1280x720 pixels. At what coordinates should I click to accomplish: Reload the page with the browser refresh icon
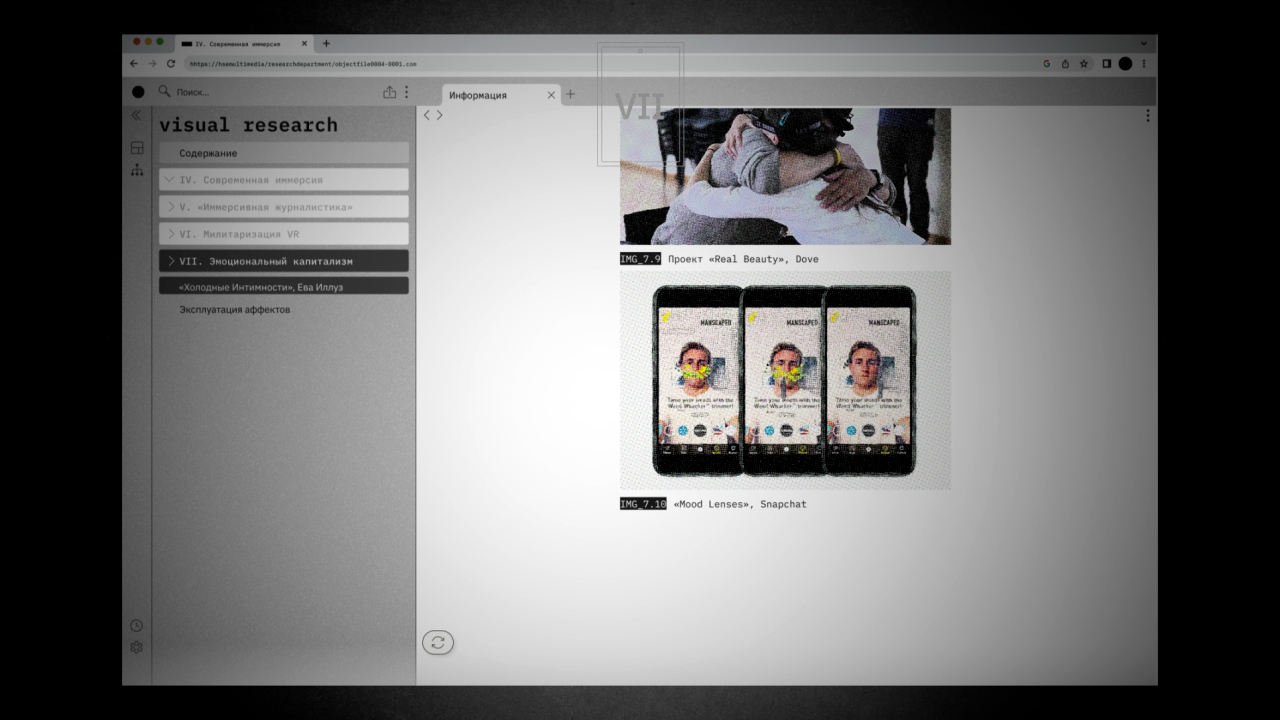171,63
